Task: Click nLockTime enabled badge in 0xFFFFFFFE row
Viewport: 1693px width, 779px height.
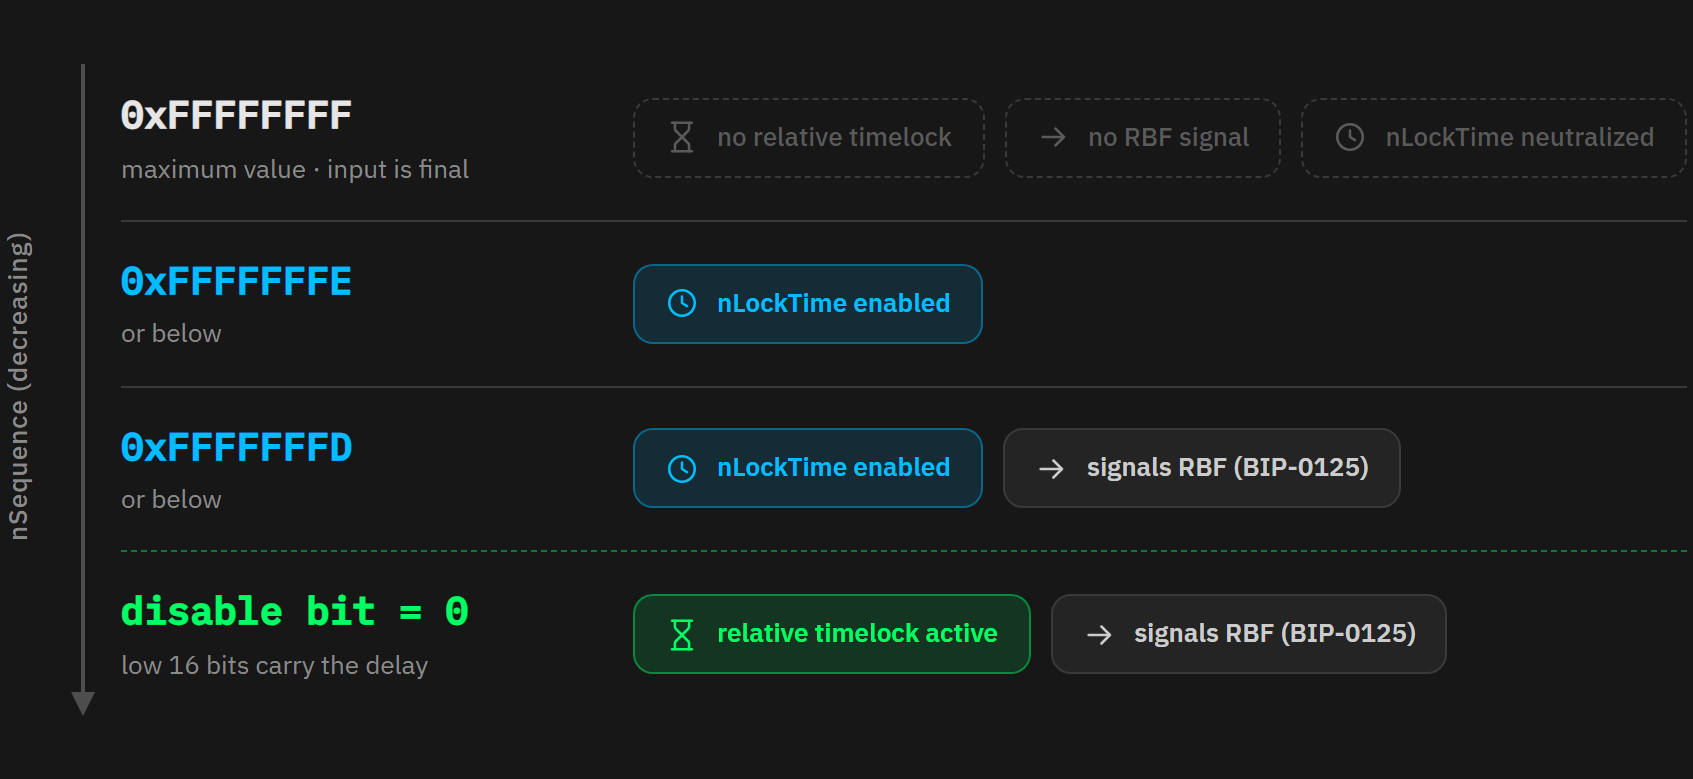Action: click(x=808, y=304)
